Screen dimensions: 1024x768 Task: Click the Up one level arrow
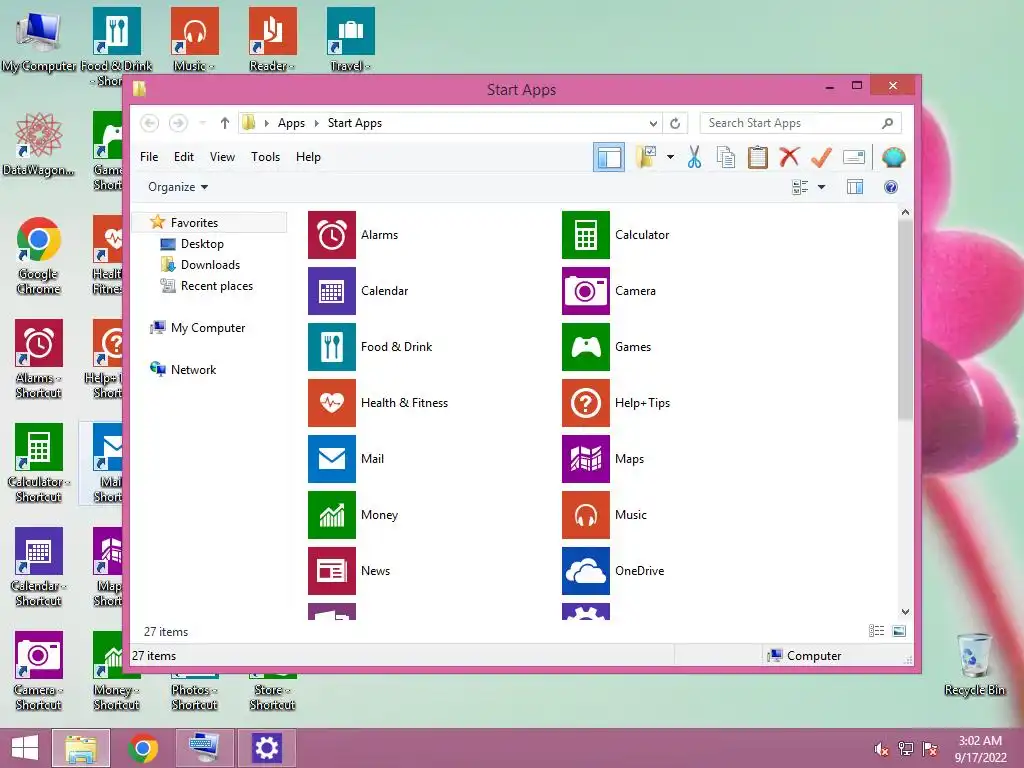coord(225,123)
